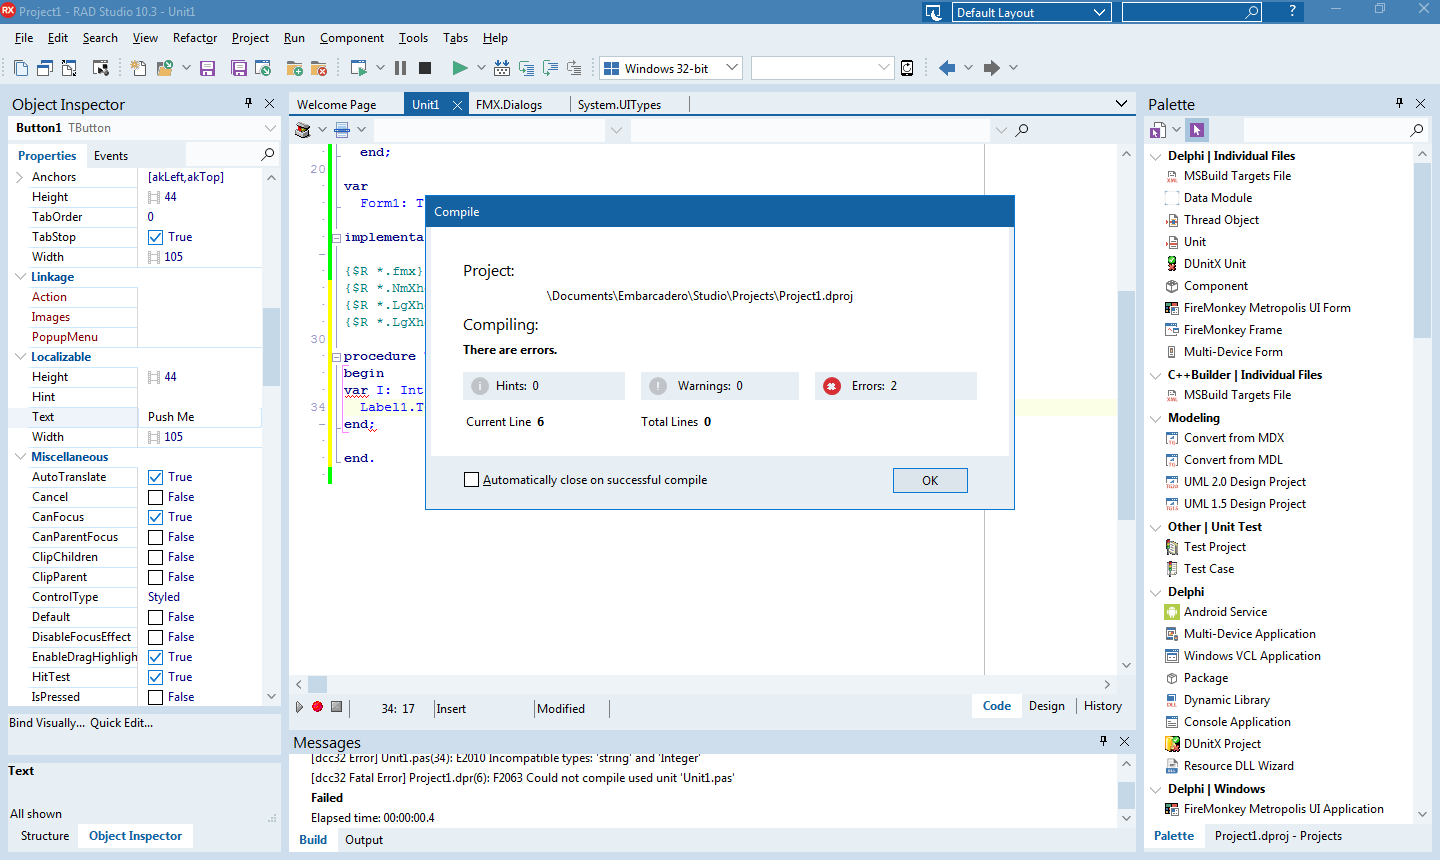
Task: Expand the Anchors property
Action: pos(20,177)
